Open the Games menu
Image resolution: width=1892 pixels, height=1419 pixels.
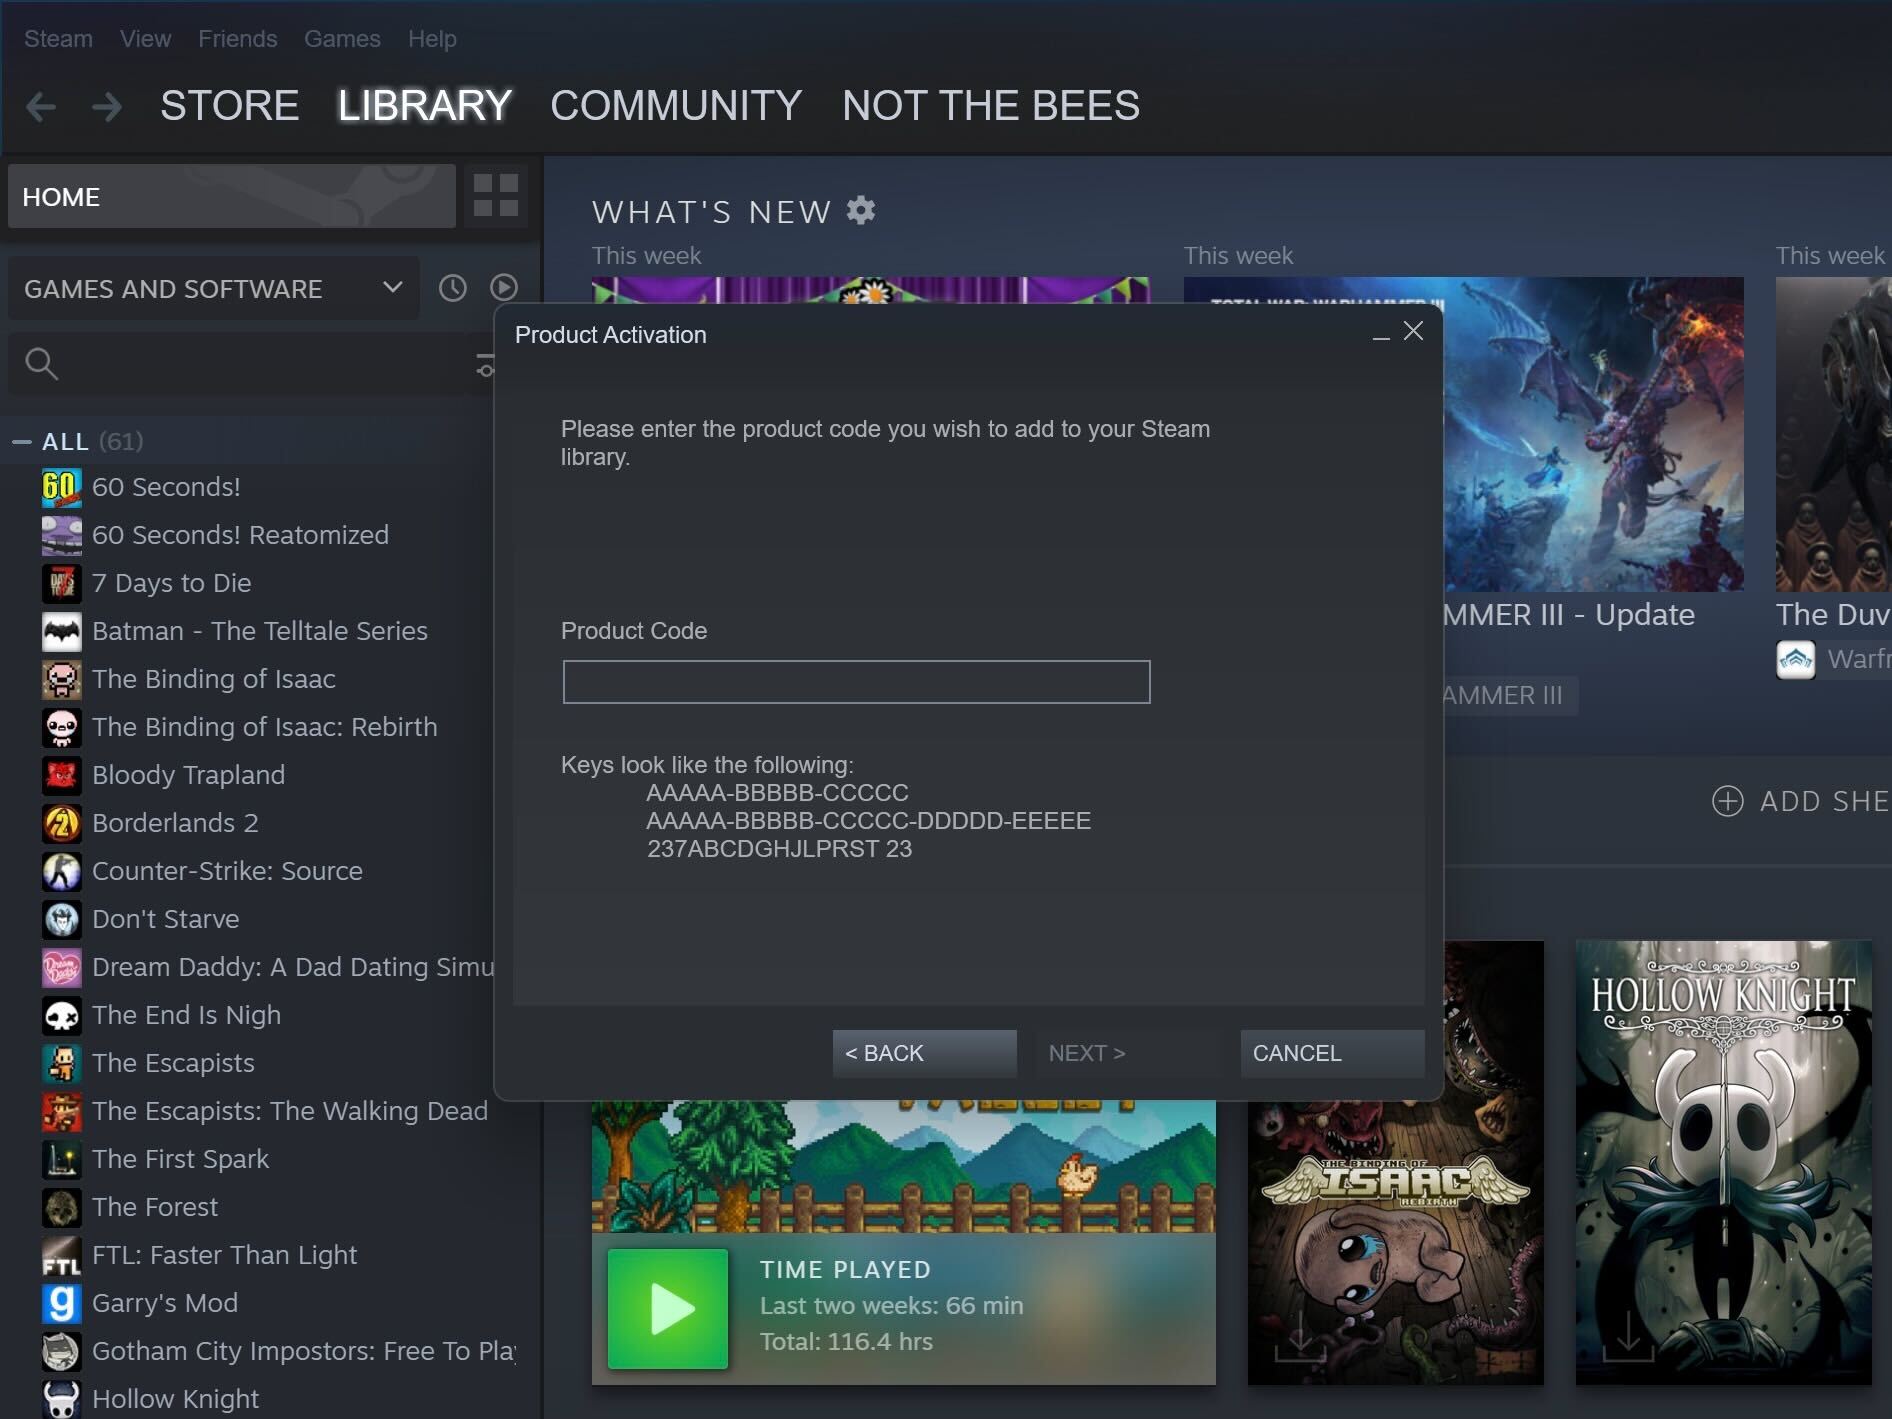342,38
